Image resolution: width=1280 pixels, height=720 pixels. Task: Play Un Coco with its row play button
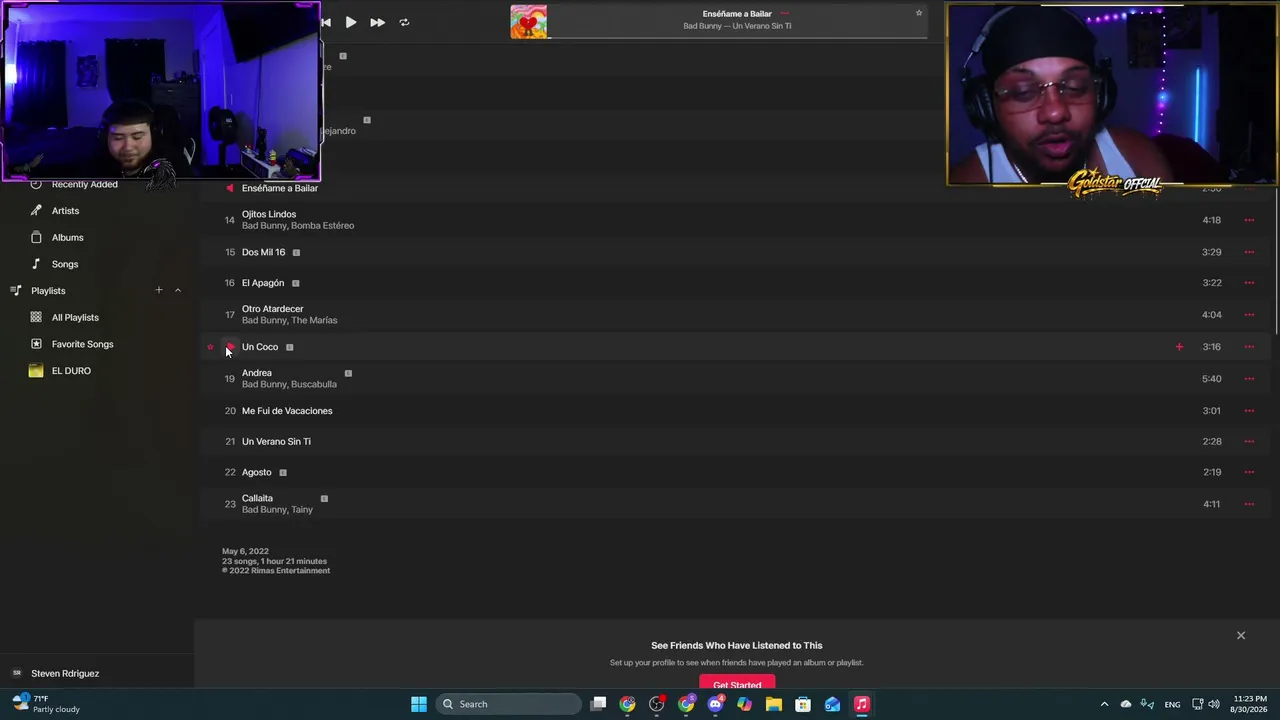pyautogui.click(x=230, y=347)
